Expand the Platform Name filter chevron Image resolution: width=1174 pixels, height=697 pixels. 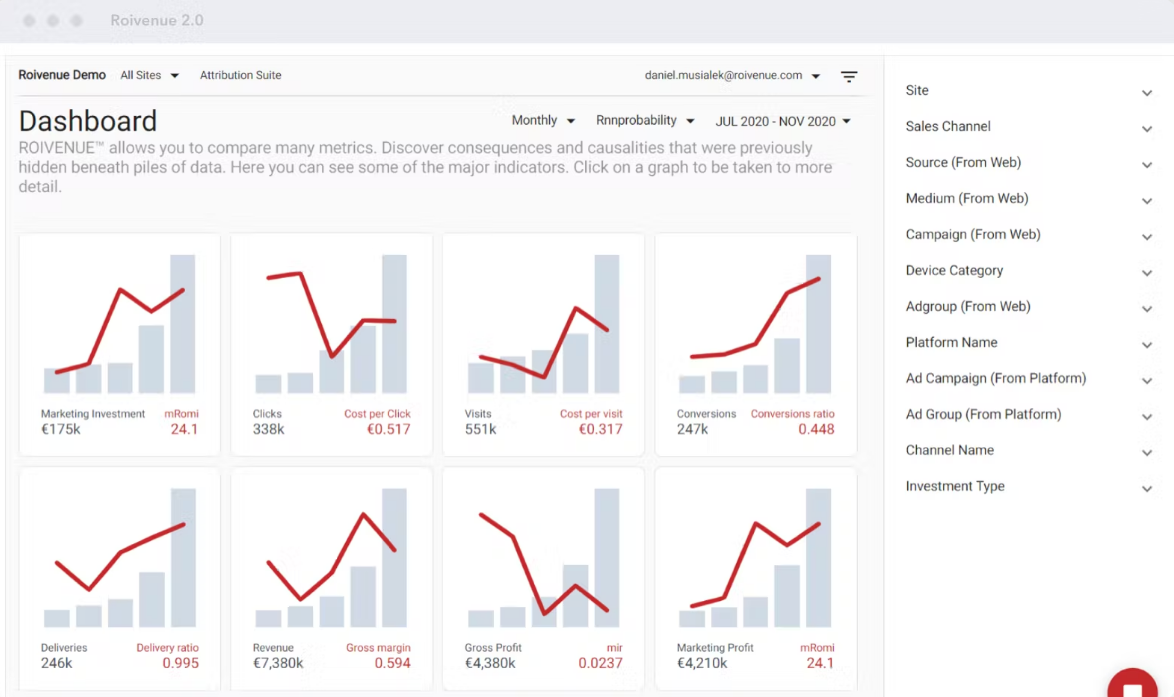coord(1147,344)
